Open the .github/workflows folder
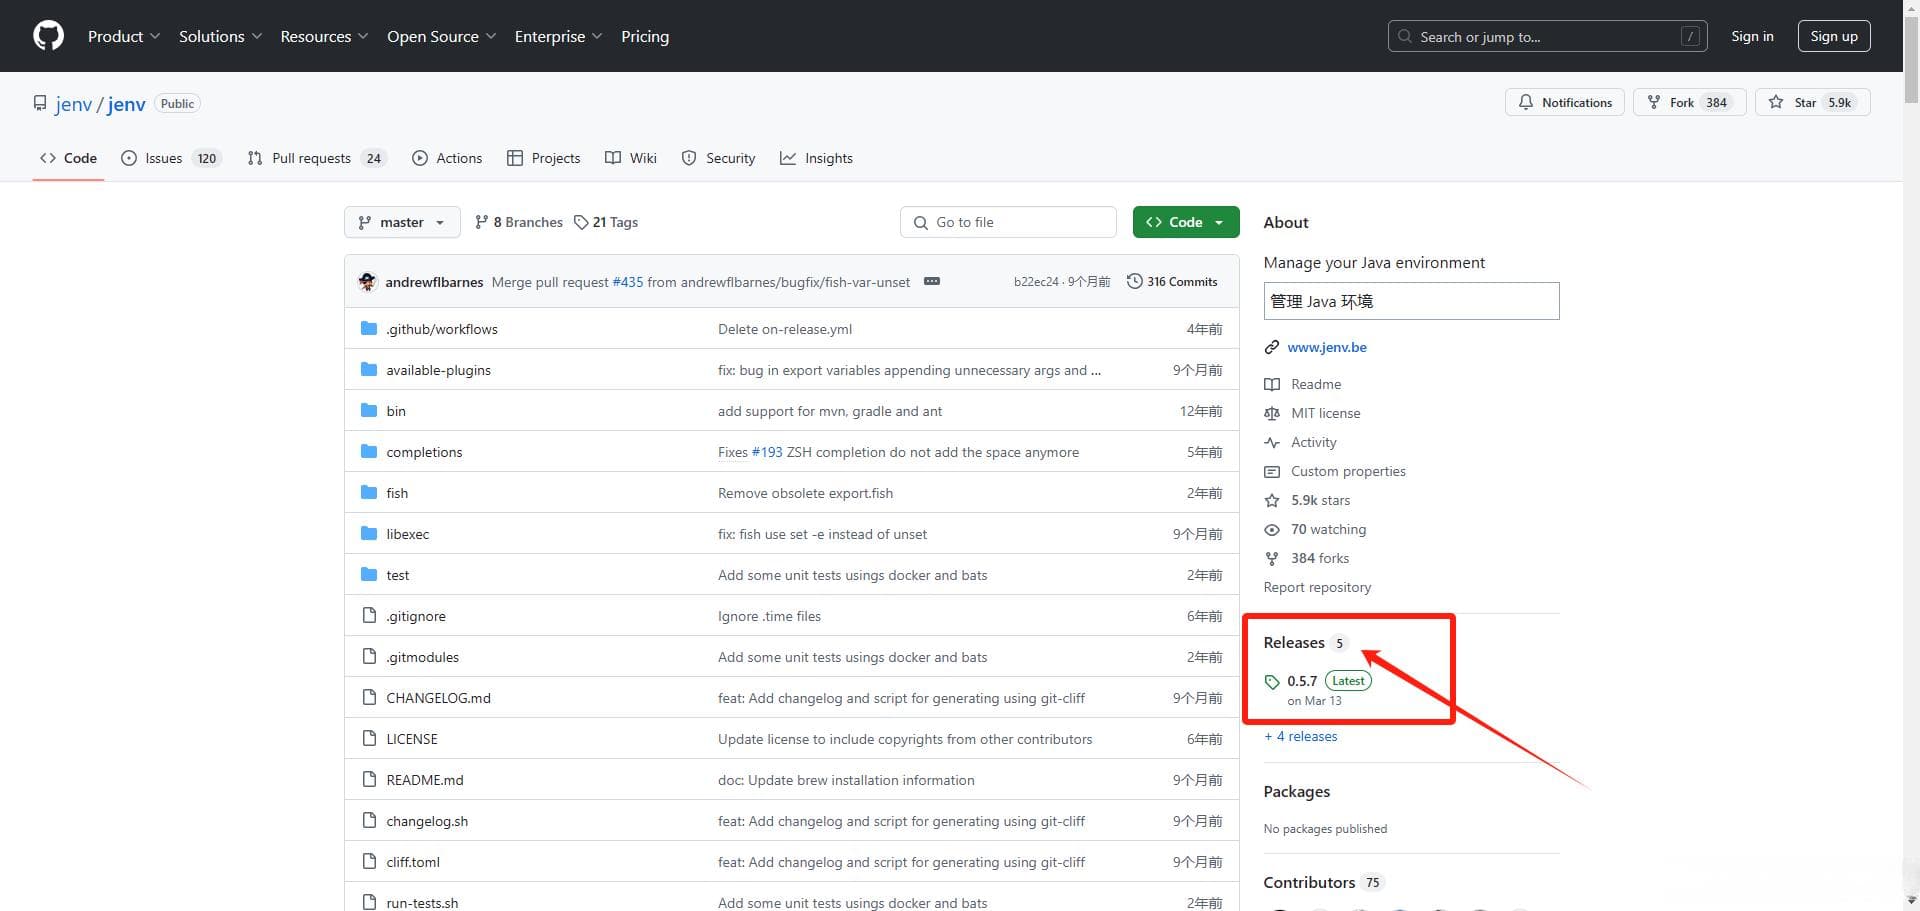The image size is (1920, 911). tap(442, 329)
